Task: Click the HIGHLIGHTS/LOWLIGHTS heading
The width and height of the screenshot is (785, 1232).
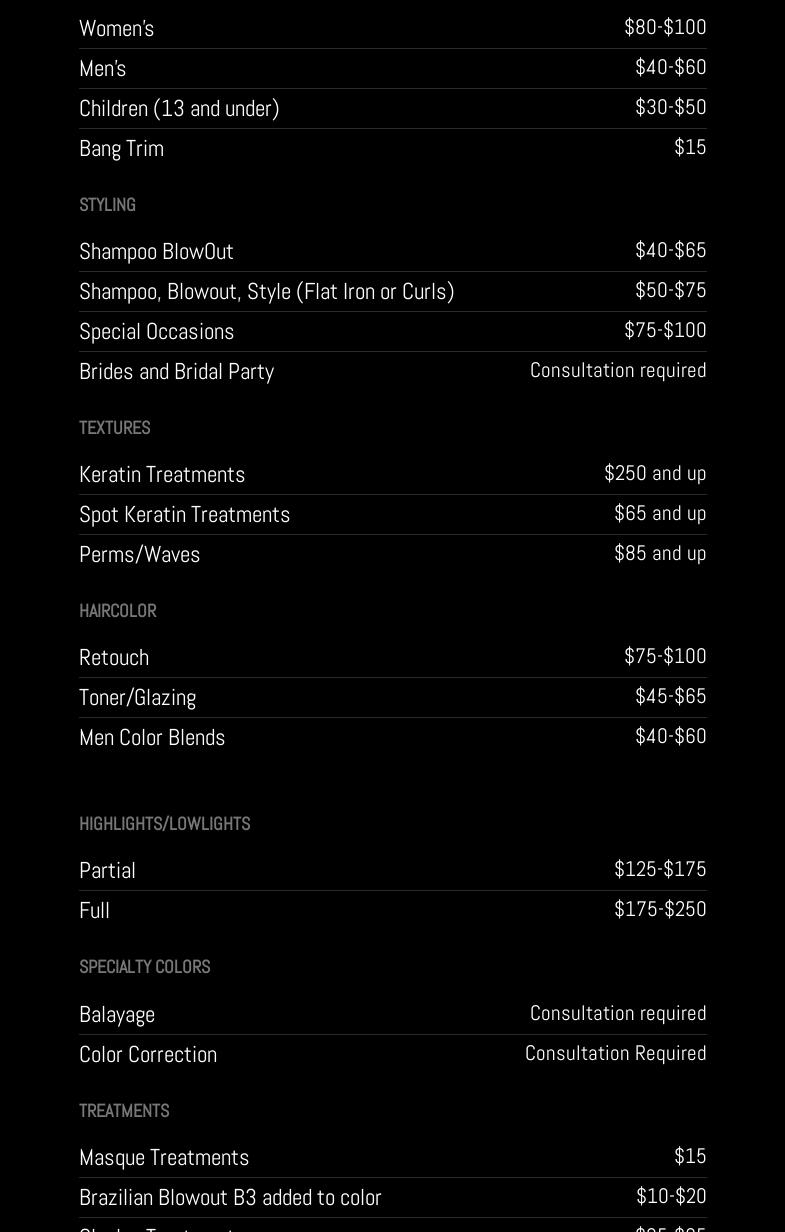Action: tap(164, 824)
